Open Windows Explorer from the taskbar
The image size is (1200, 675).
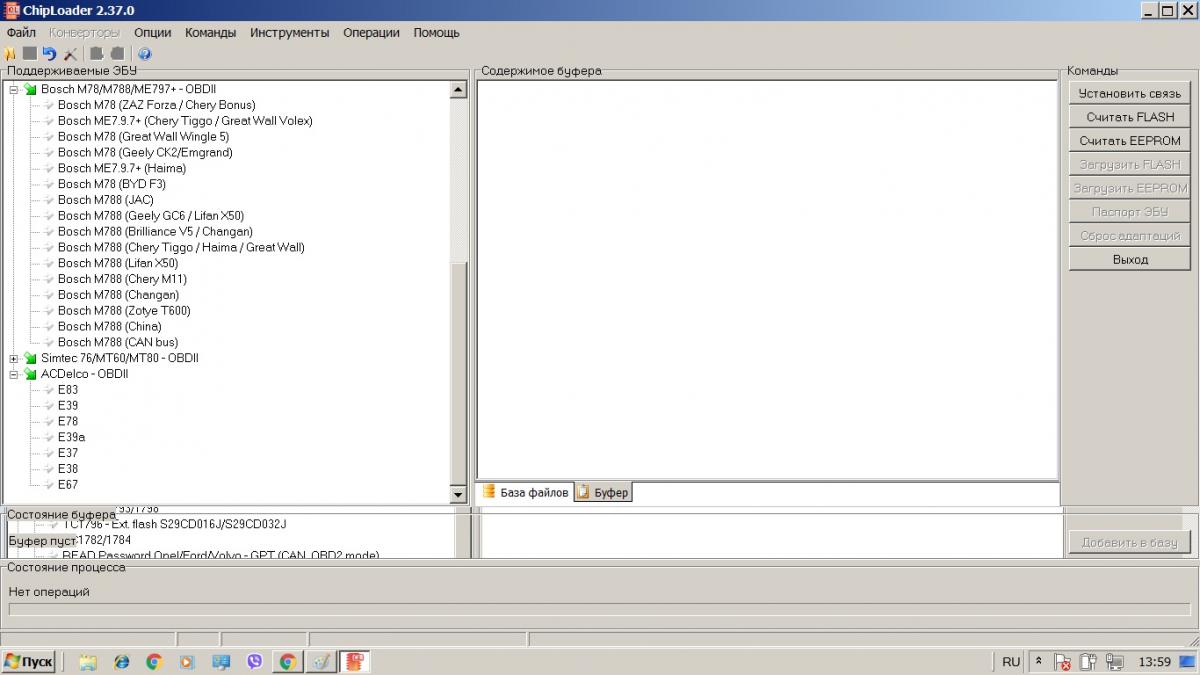[88, 662]
